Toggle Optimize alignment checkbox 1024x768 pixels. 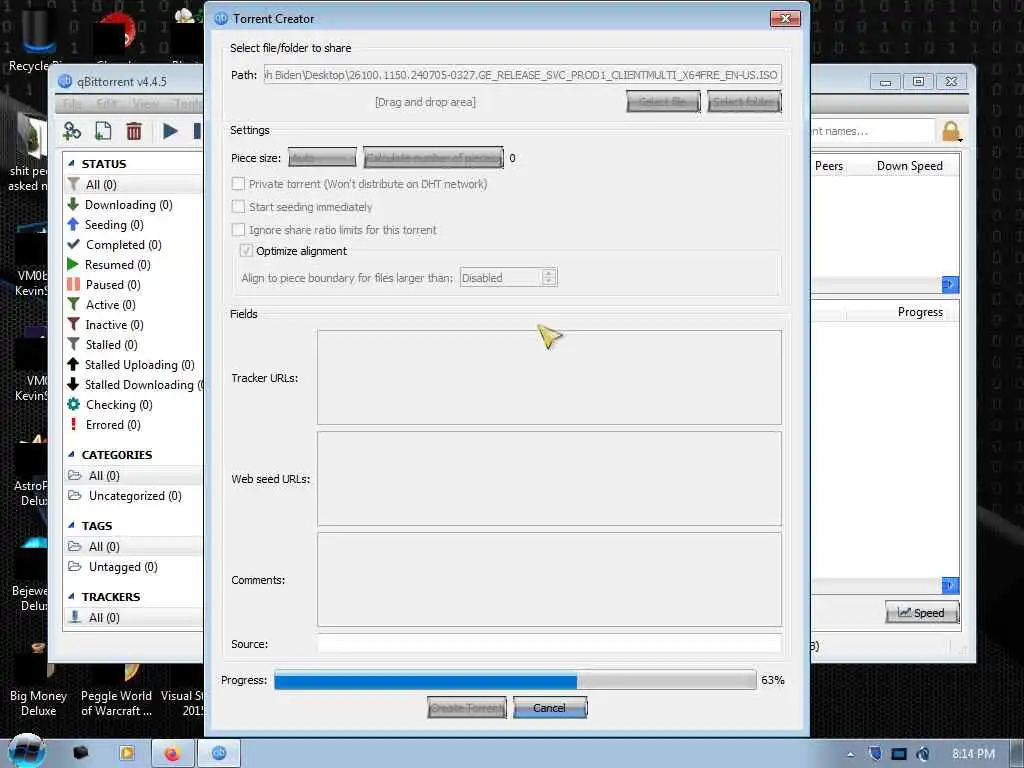pos(246,251)
